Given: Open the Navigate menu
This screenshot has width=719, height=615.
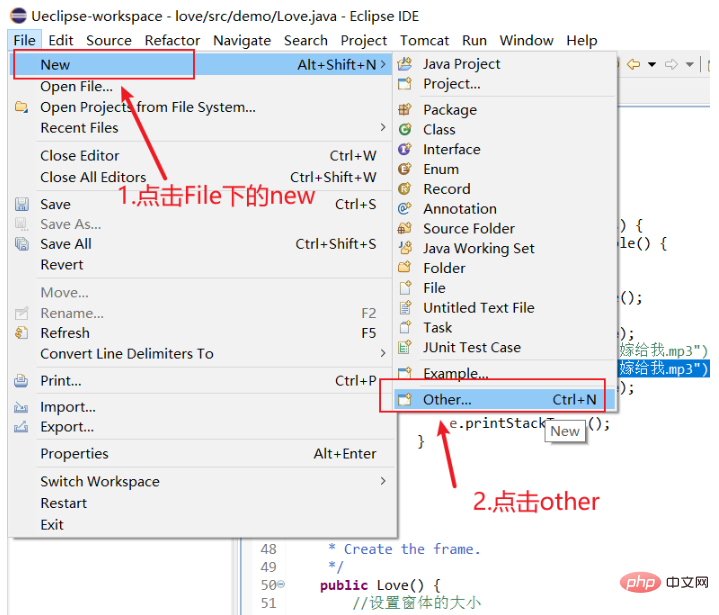Looking at the screenshot, I should coord(242,40).
